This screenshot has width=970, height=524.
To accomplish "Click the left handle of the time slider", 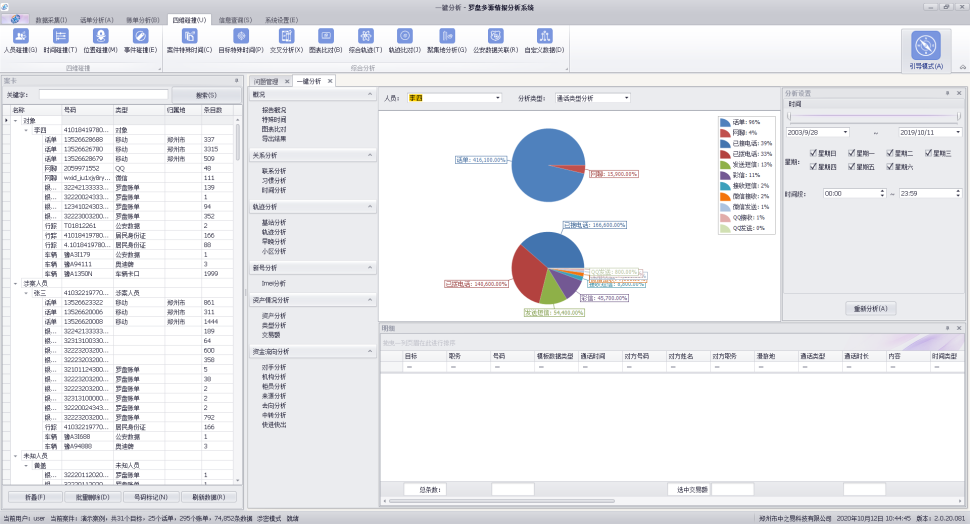I will [x=789, y=117].
